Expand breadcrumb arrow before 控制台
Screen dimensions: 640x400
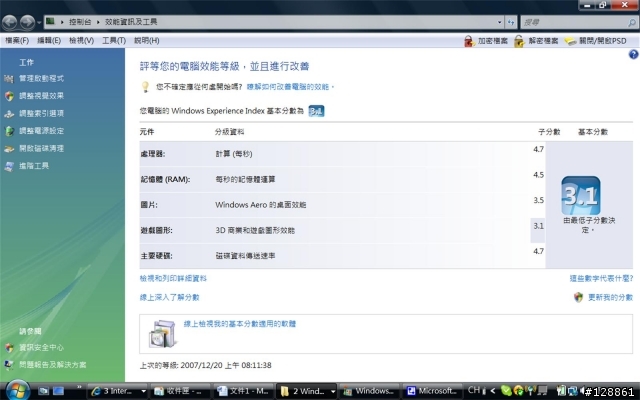click(x=62, y=22)
